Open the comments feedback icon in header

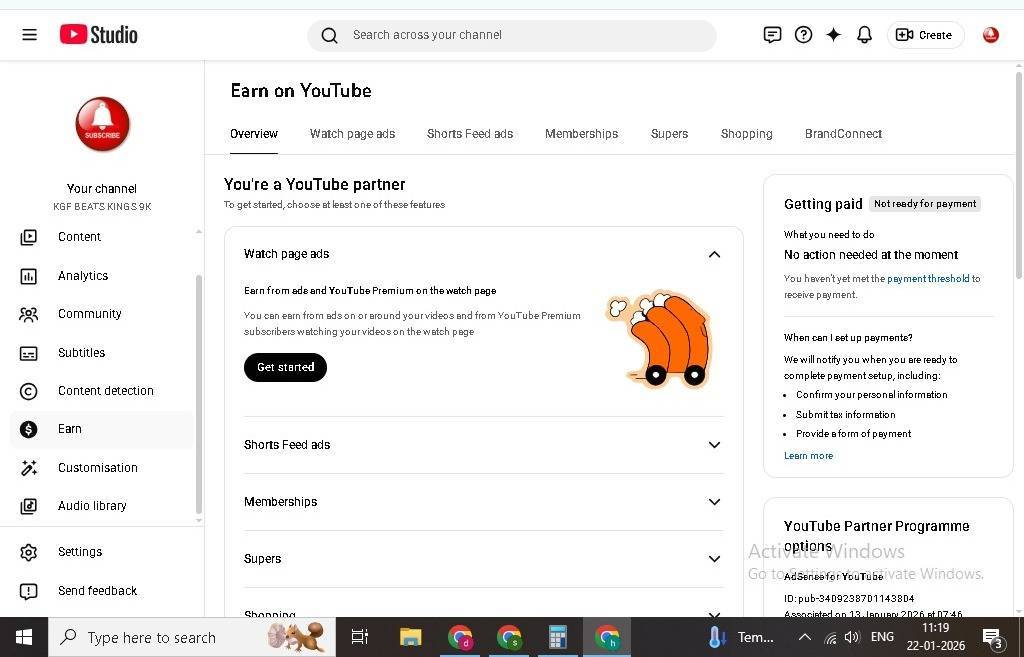pos(772,35)
